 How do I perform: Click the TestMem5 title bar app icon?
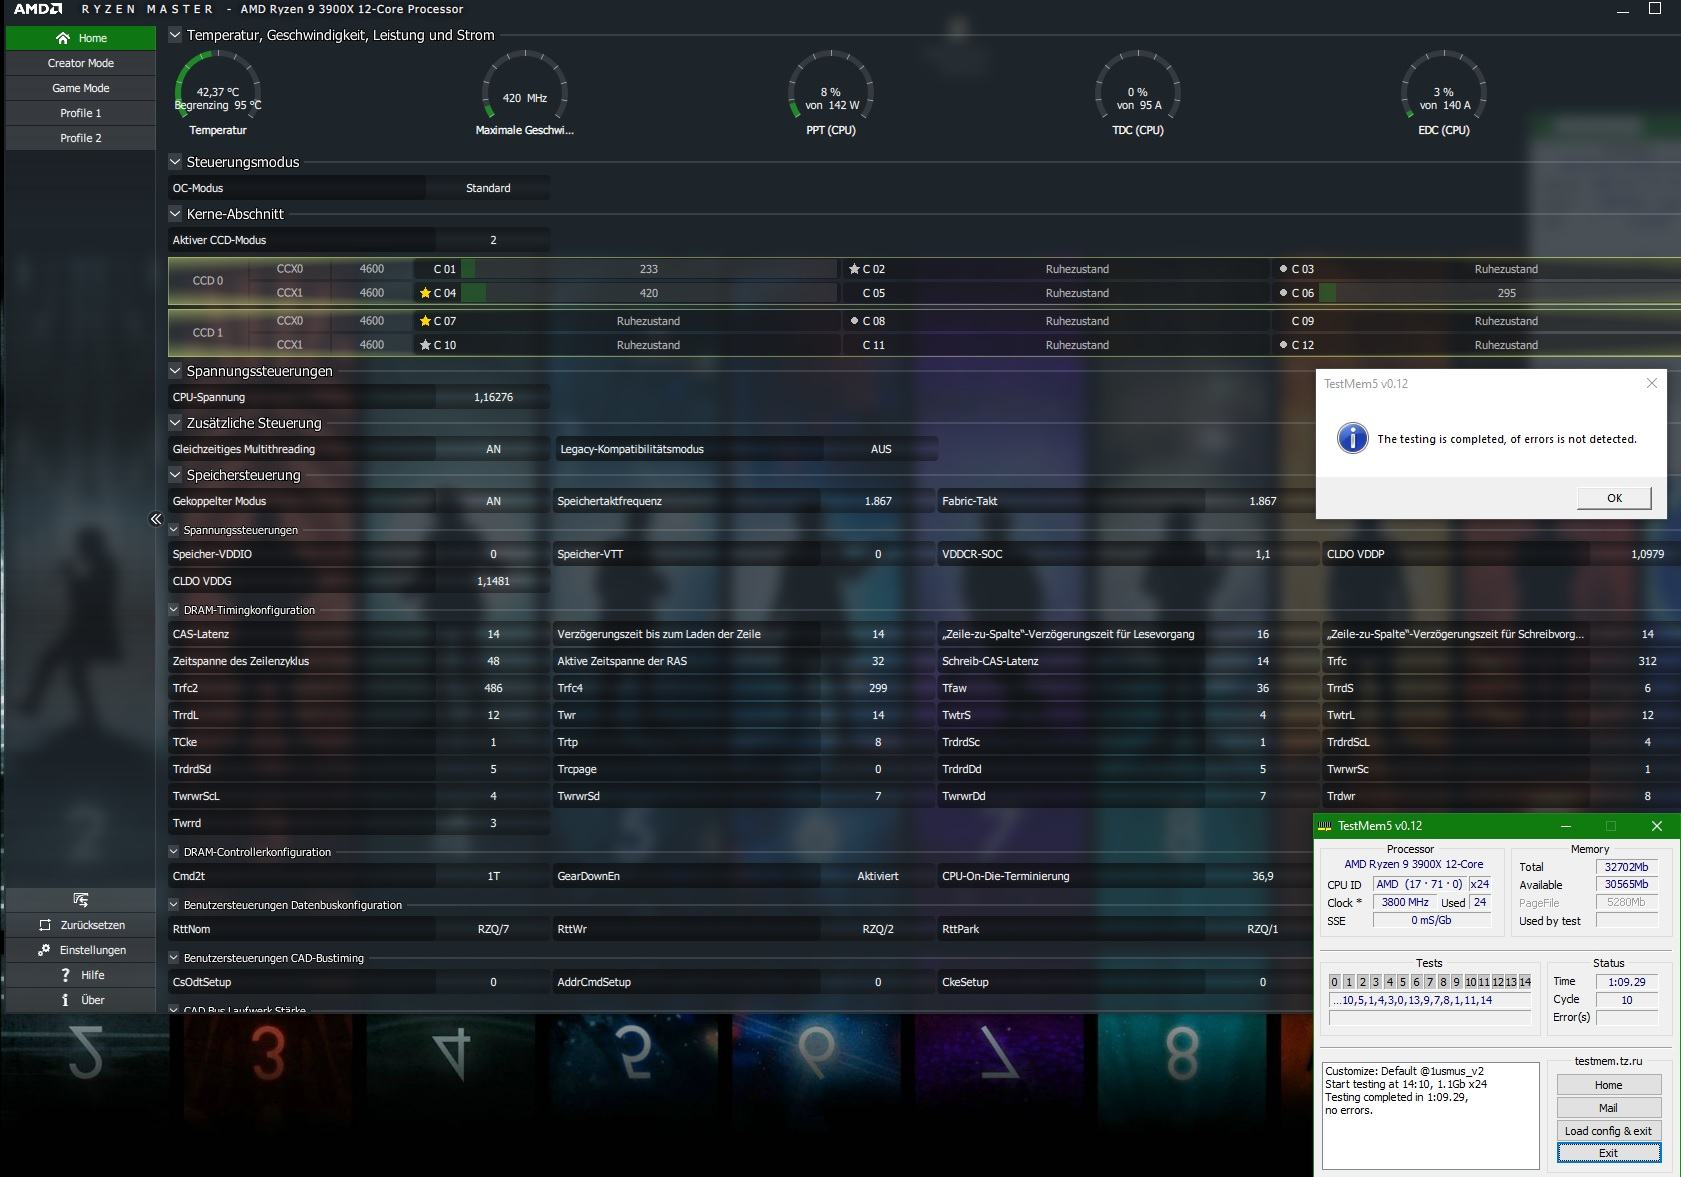click(1325, 826)
